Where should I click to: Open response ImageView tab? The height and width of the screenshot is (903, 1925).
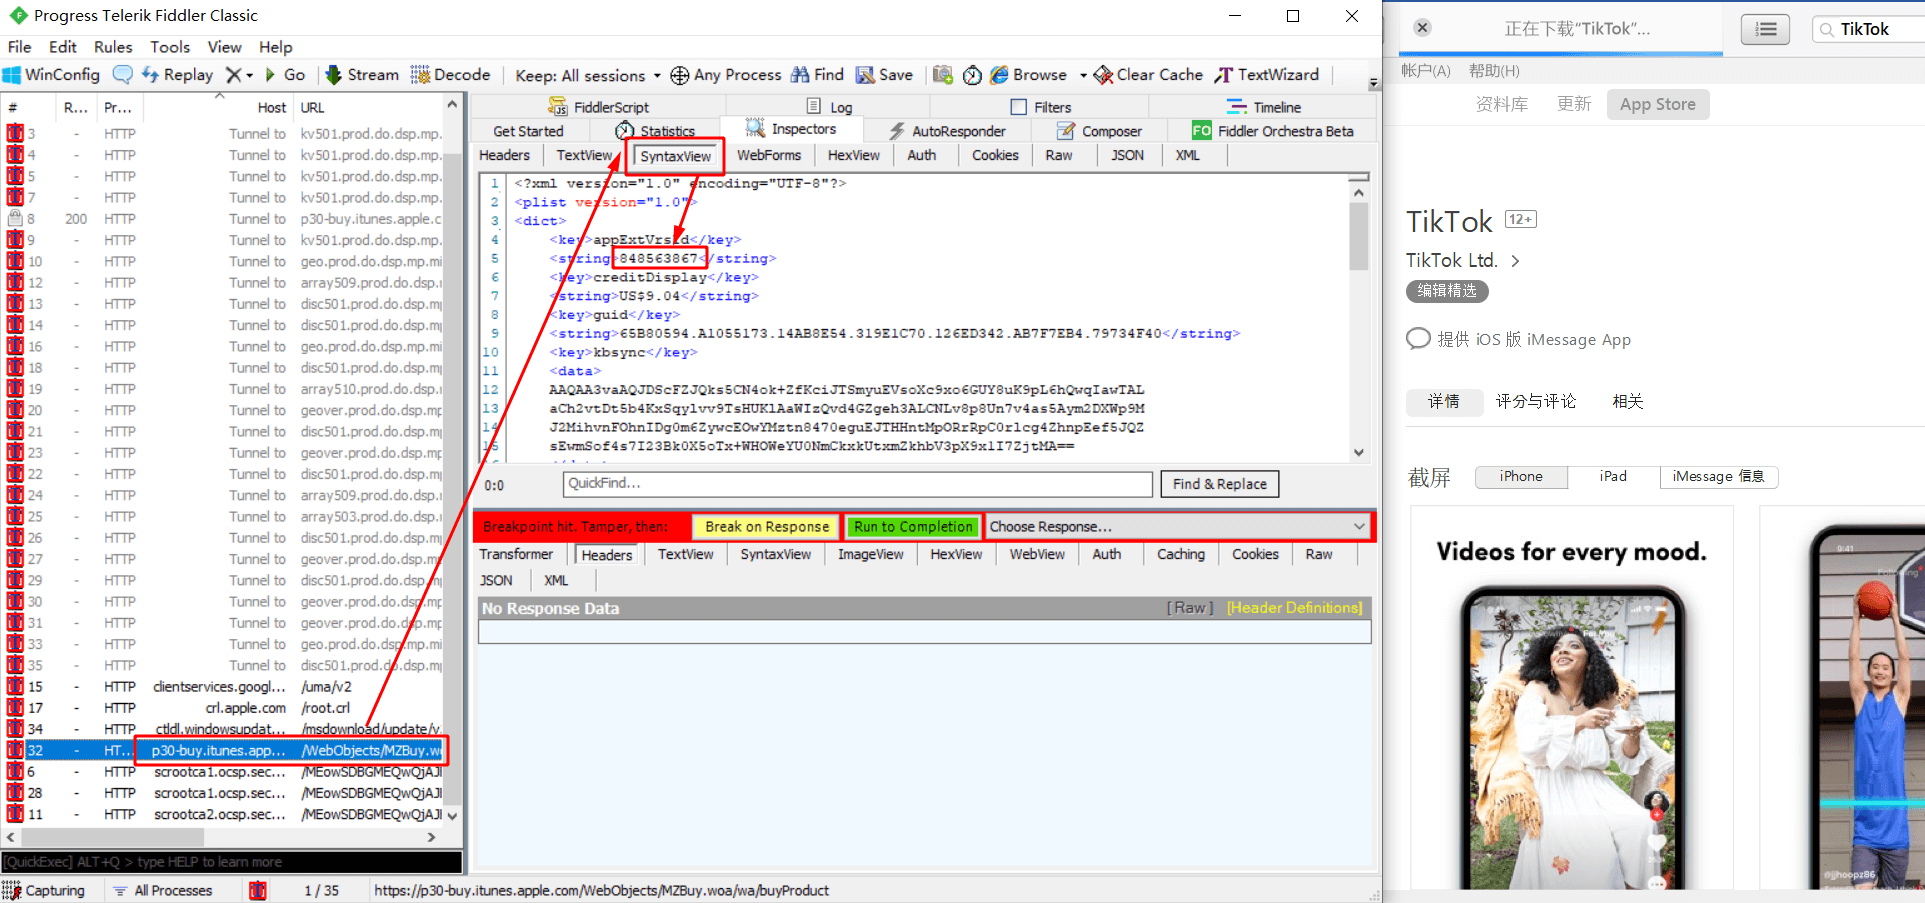pos(870,554)
